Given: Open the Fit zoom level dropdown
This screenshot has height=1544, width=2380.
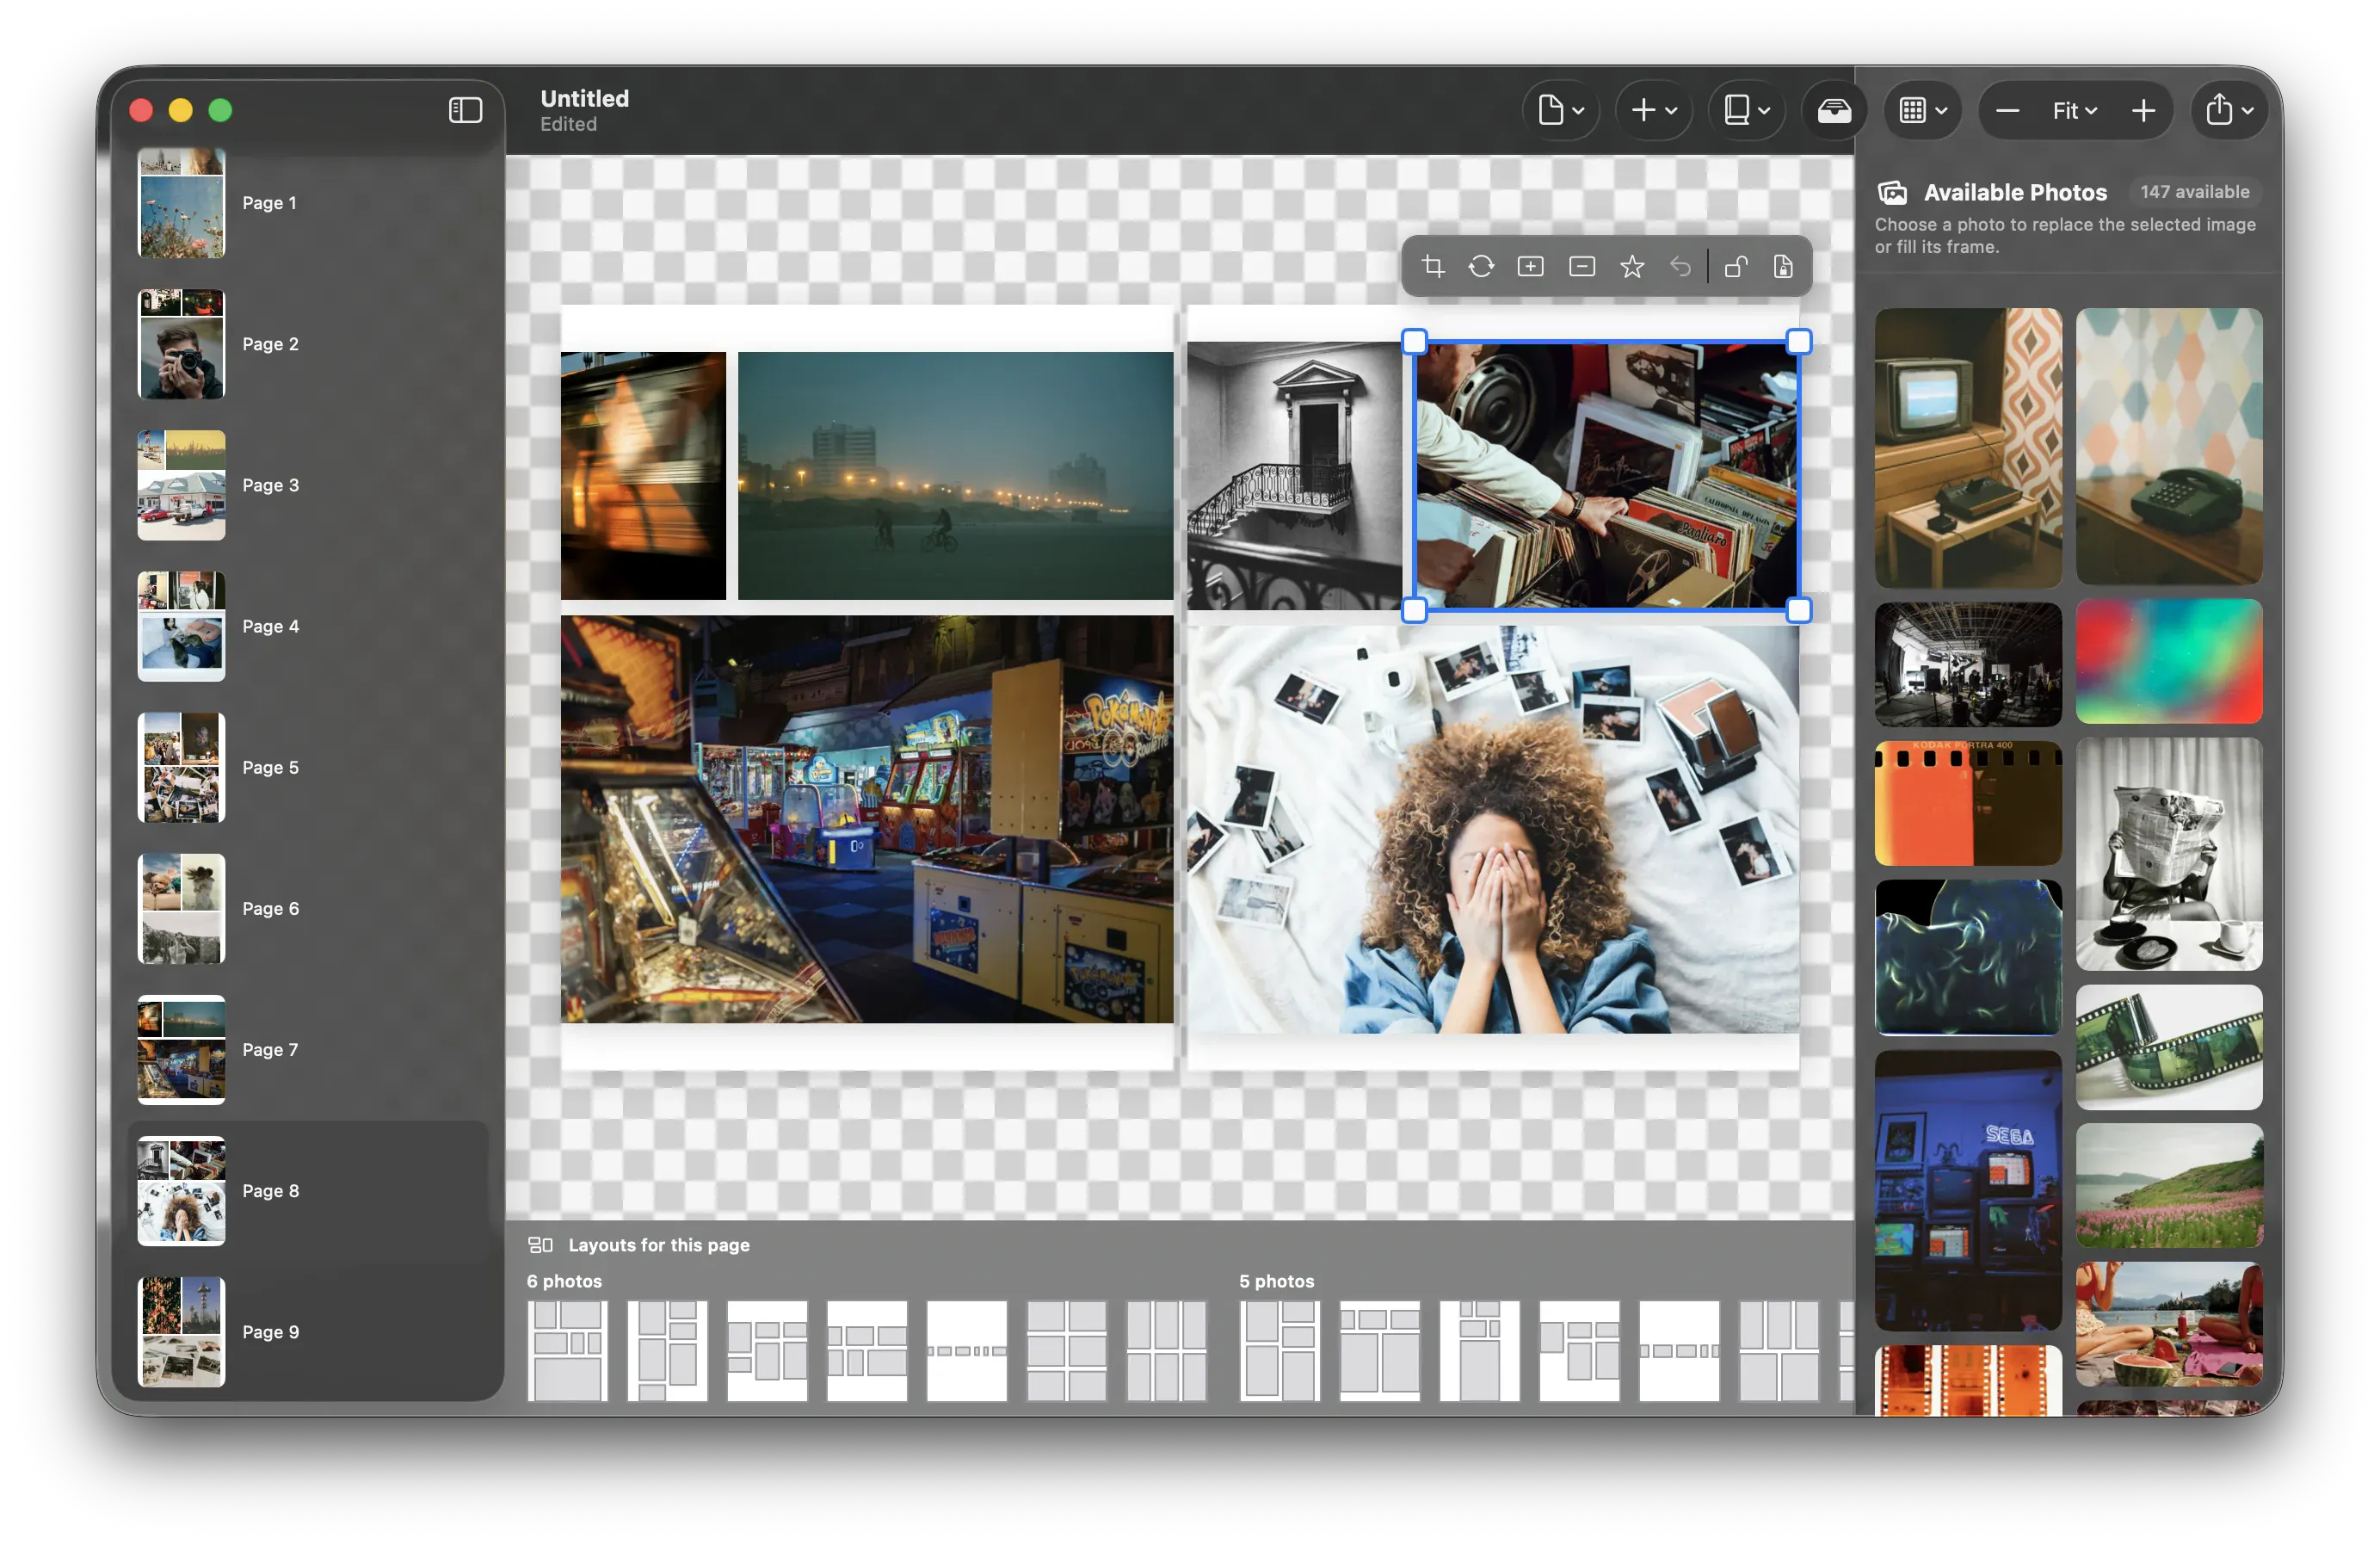Looking at the screenshot, I should pos(2075,110).
